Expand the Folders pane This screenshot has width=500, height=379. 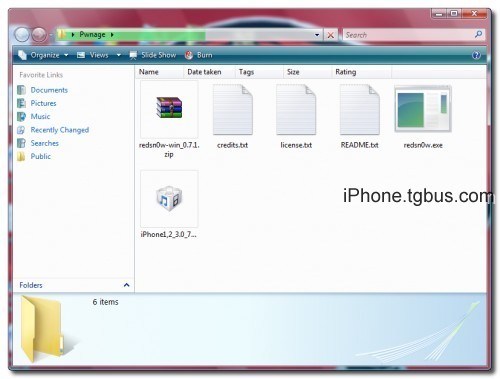coord(127,285)
